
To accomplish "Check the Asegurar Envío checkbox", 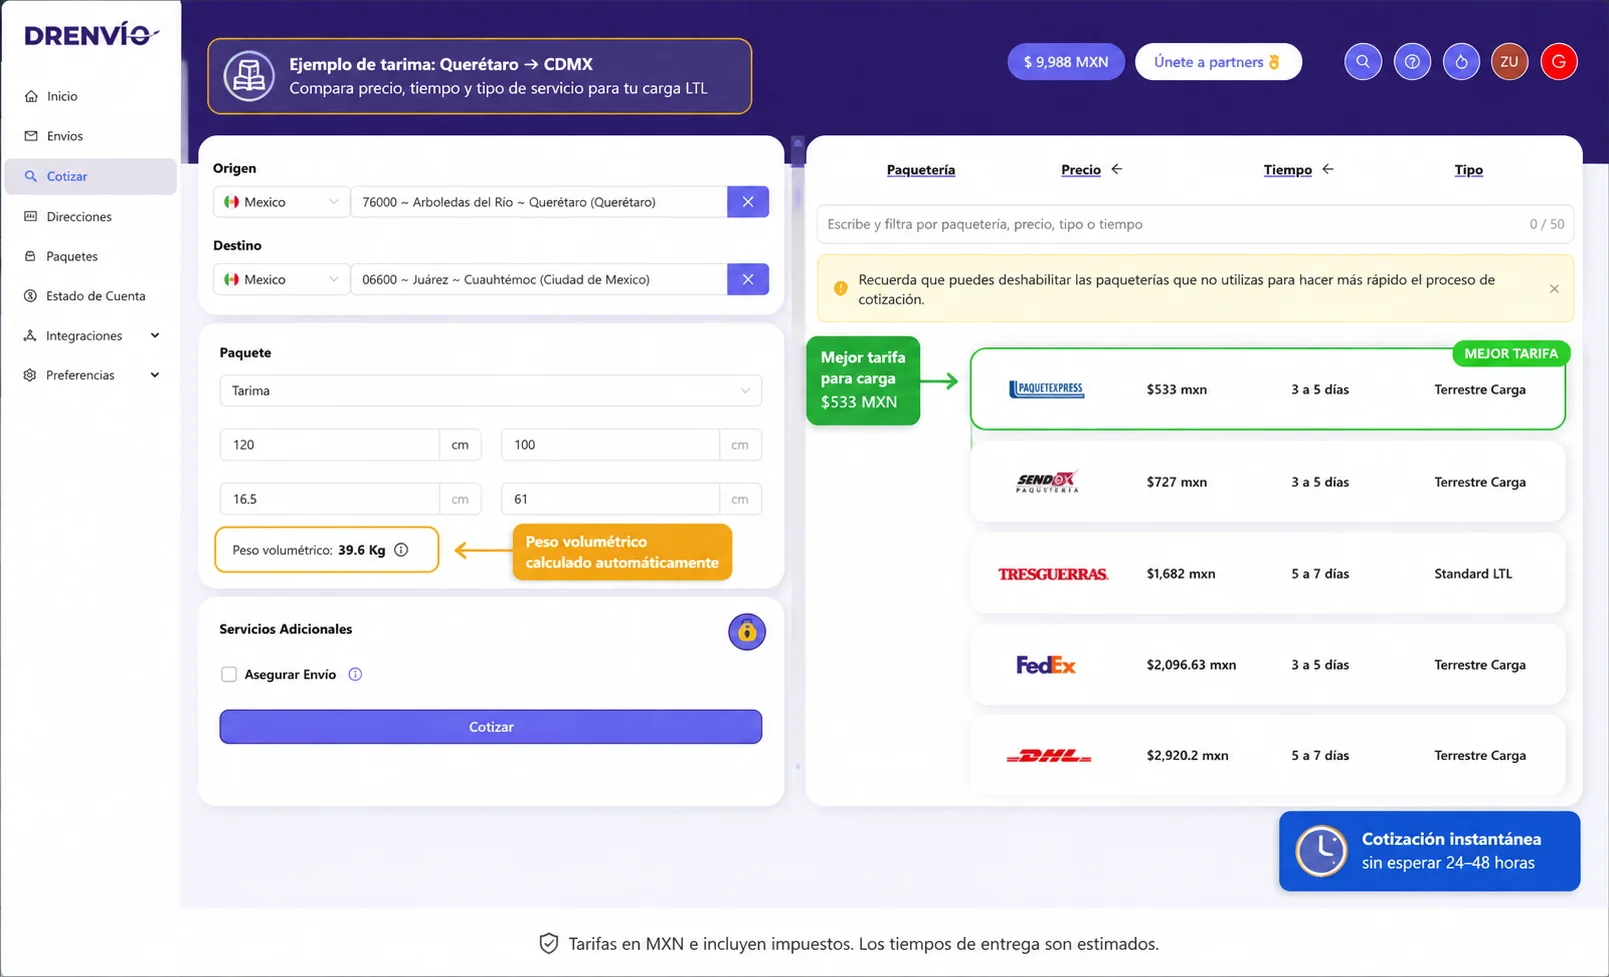I will point(229,675).
